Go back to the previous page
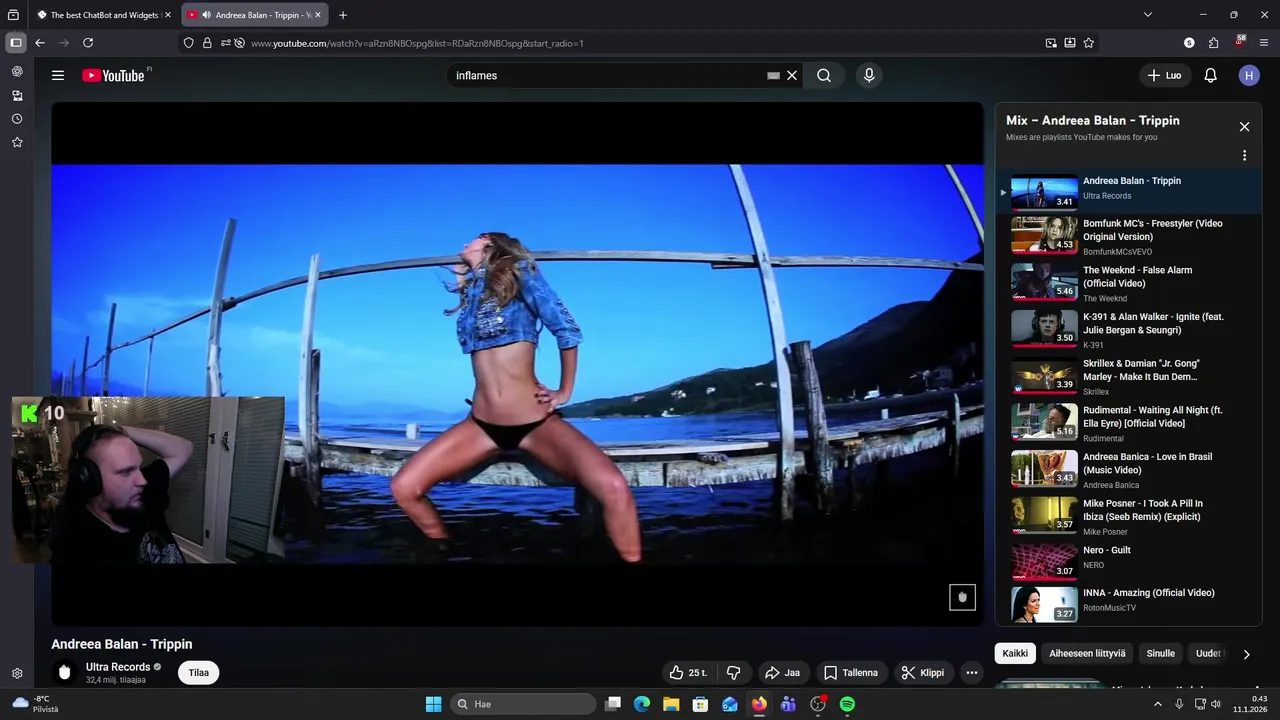Screen dimensions: 1280x720 [40, 43]
